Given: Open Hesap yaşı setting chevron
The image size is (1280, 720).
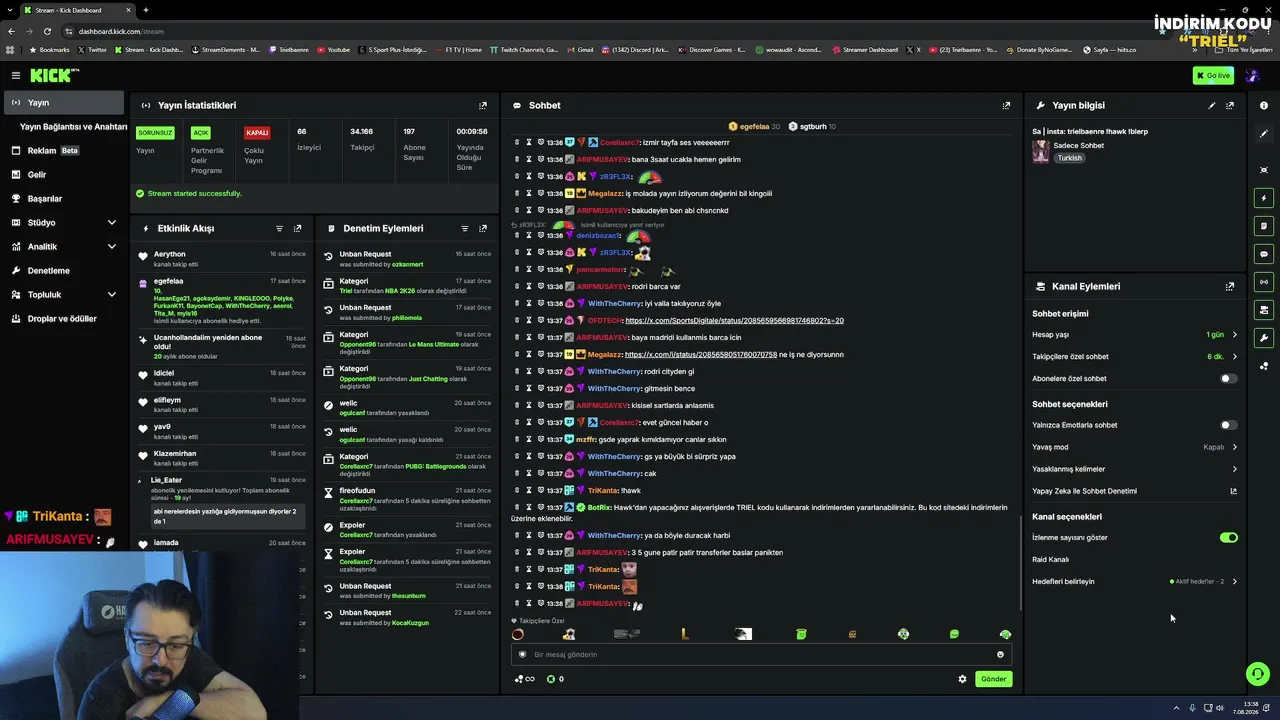Looking at the screenshot, I should click(x=1234, y=335).
